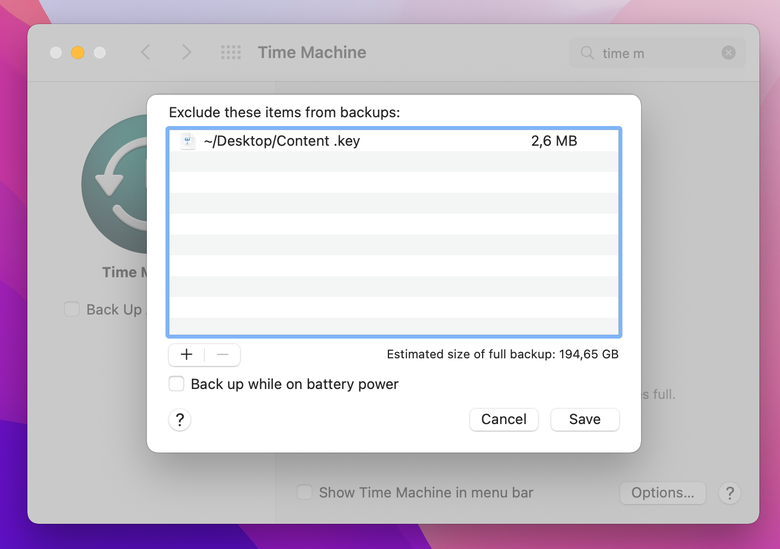Minimize the window with the yellow button
The width and height of the screenshot is (780, 549).
pos(78,52)
